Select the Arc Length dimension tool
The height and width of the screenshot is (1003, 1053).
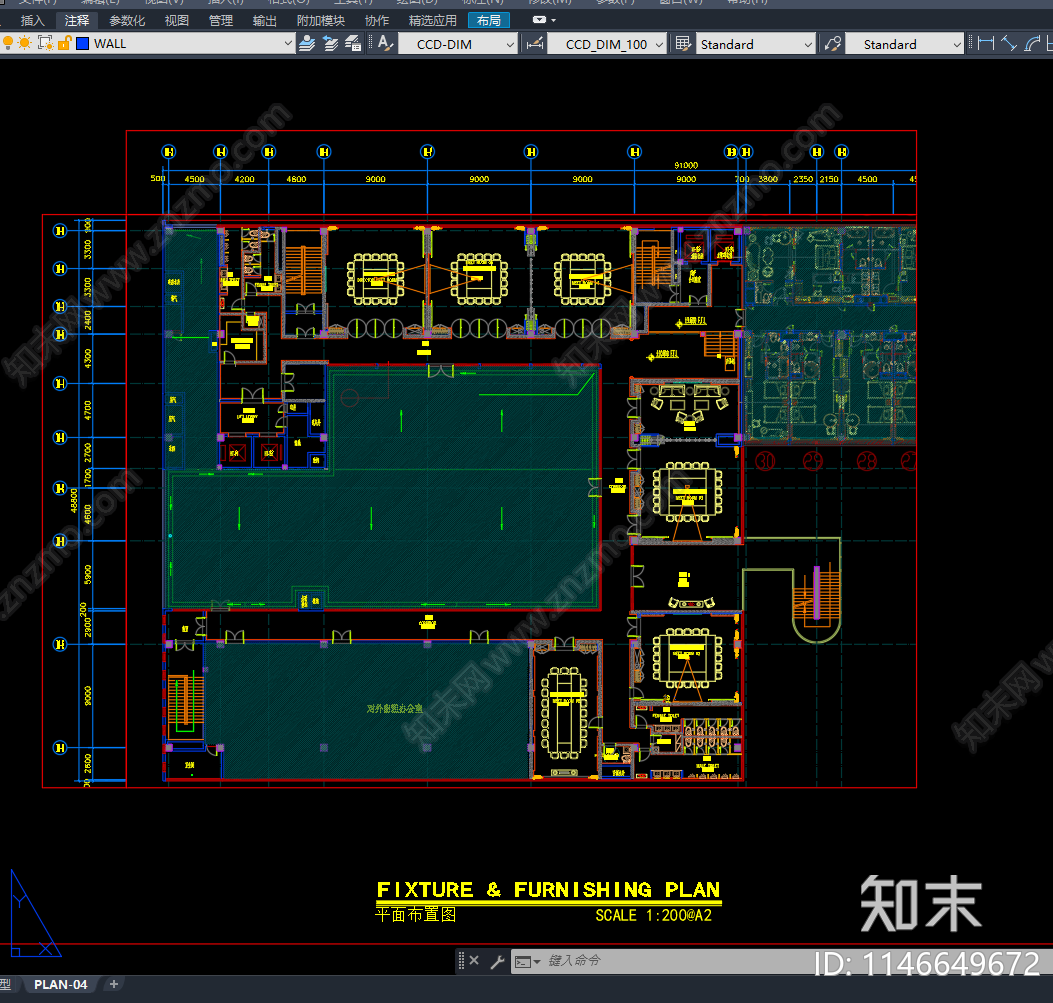coord(1032,44)
